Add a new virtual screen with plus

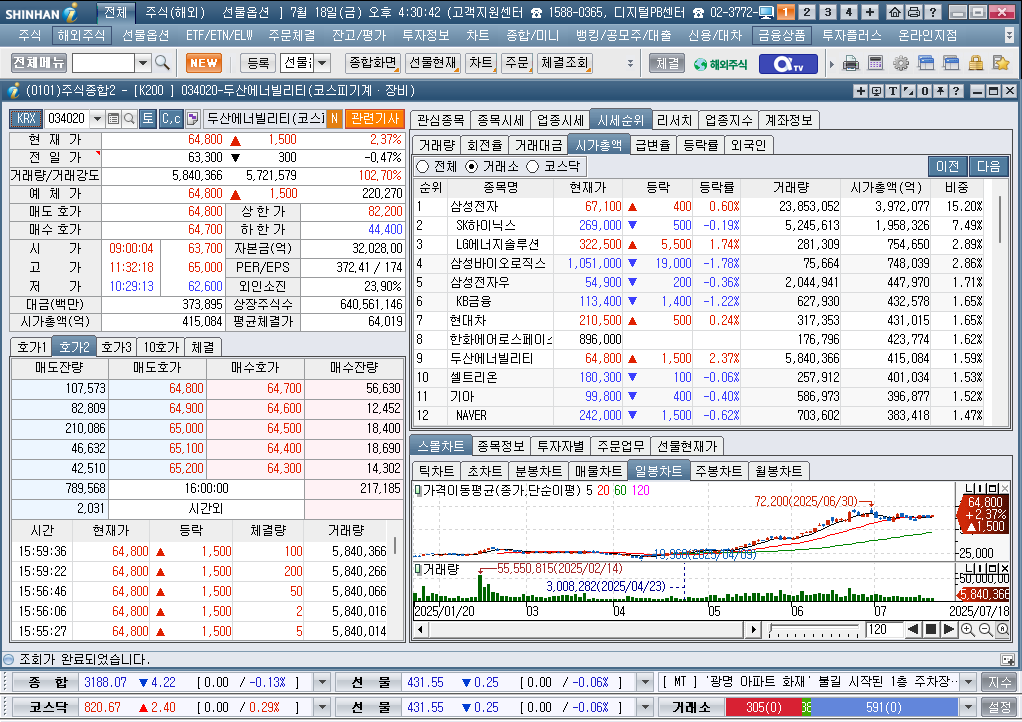click(869, 12)
